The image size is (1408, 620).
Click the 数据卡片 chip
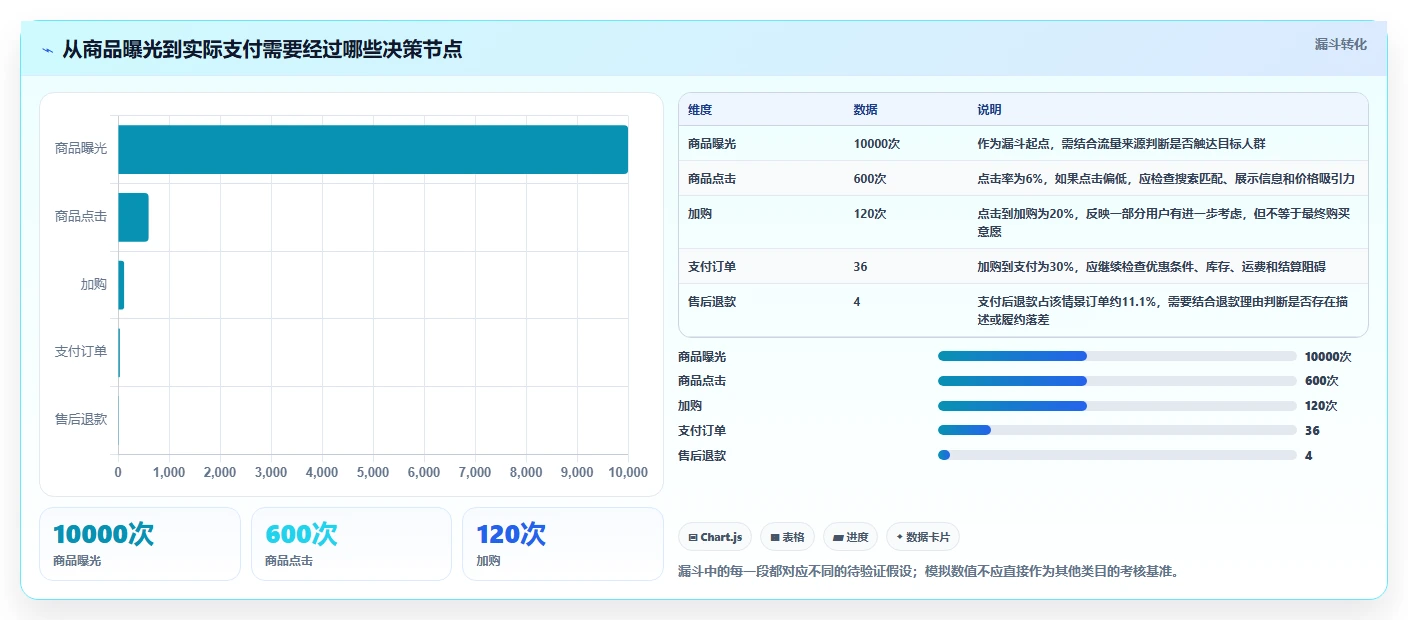coord(922,537)
